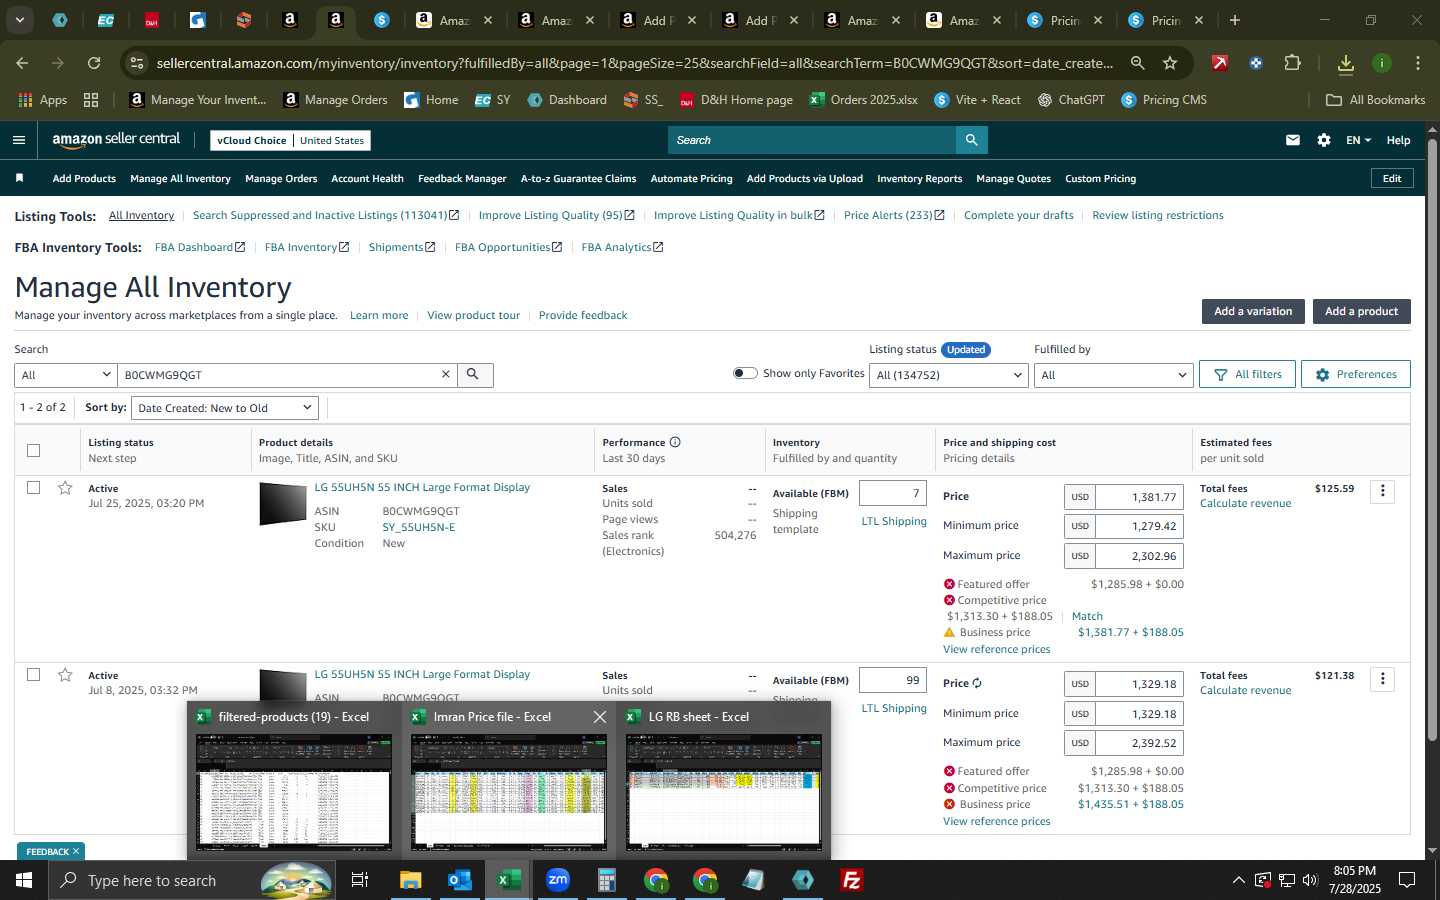Toggle Show only Favorites switch
The image size is (1440, 900).
tap(745, 373)
